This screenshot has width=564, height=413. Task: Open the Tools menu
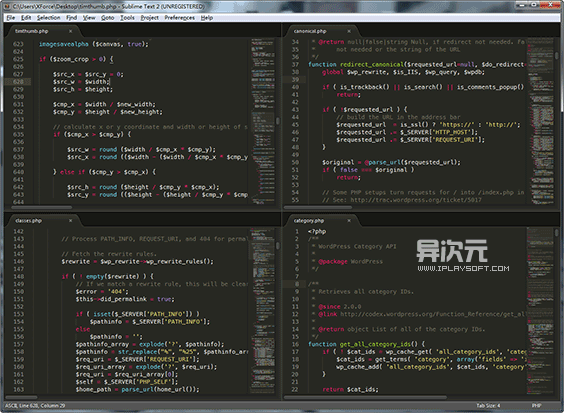pos(127,18)
